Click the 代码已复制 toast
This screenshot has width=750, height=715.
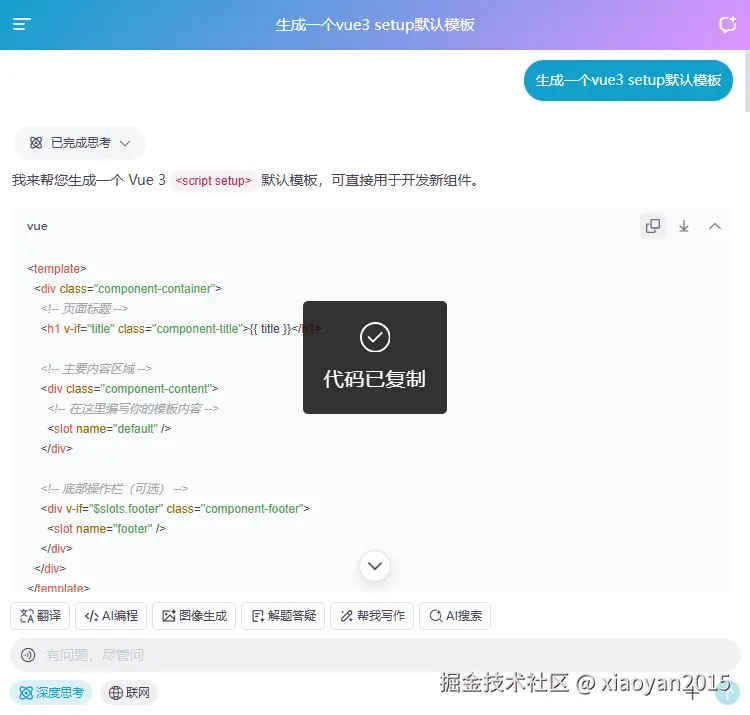click(375, 357)
